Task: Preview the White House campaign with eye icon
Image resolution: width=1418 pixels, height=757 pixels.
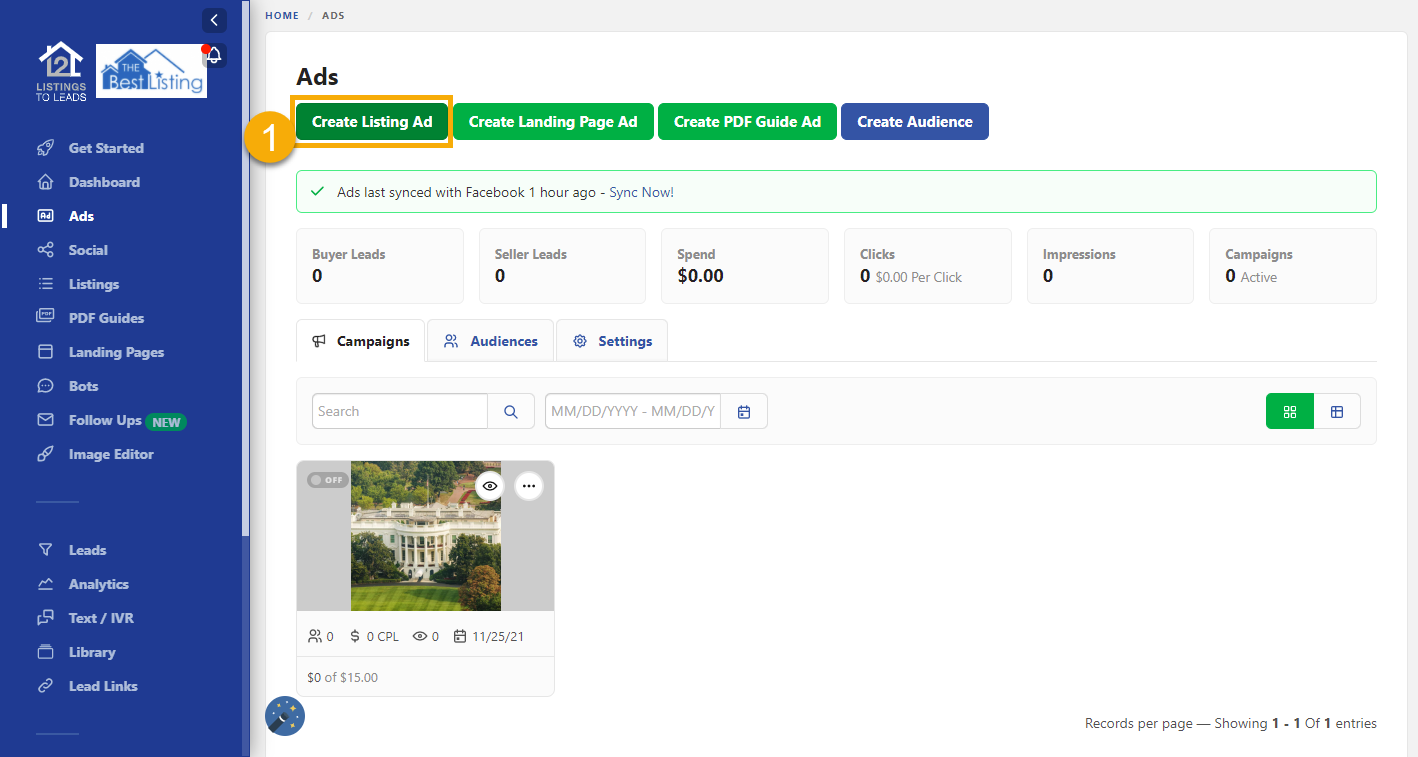Action: [x=489, y=486]
